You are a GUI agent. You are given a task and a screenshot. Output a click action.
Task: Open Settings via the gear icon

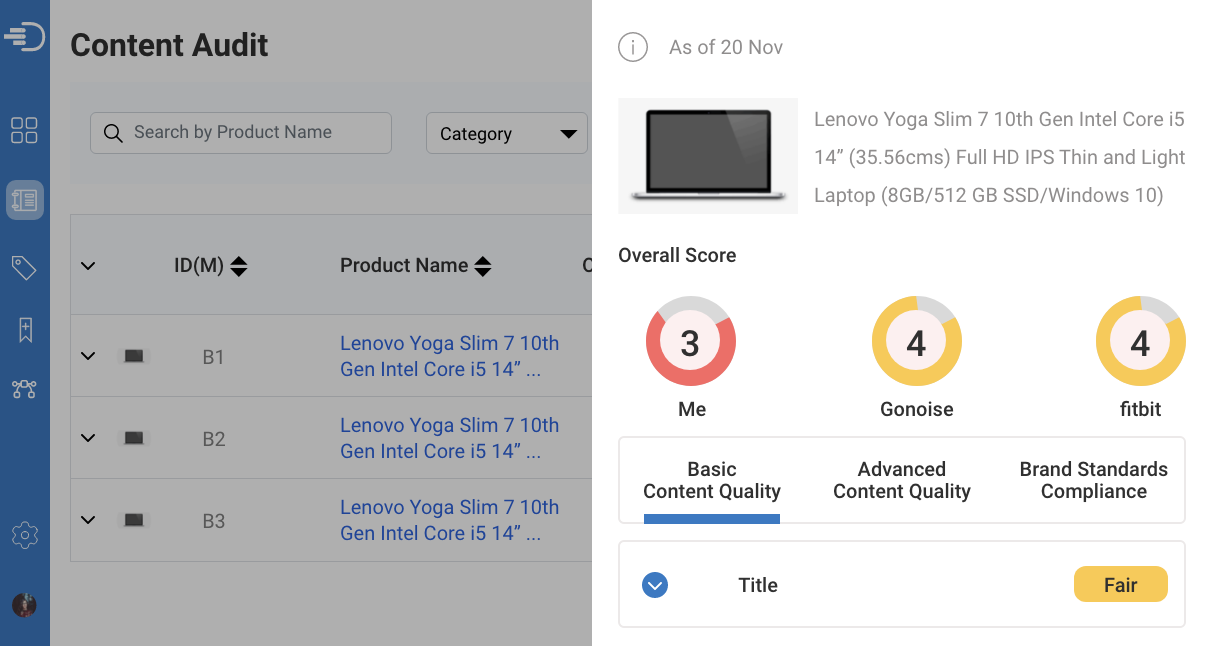pyautogui.click(x=24, y=535)
